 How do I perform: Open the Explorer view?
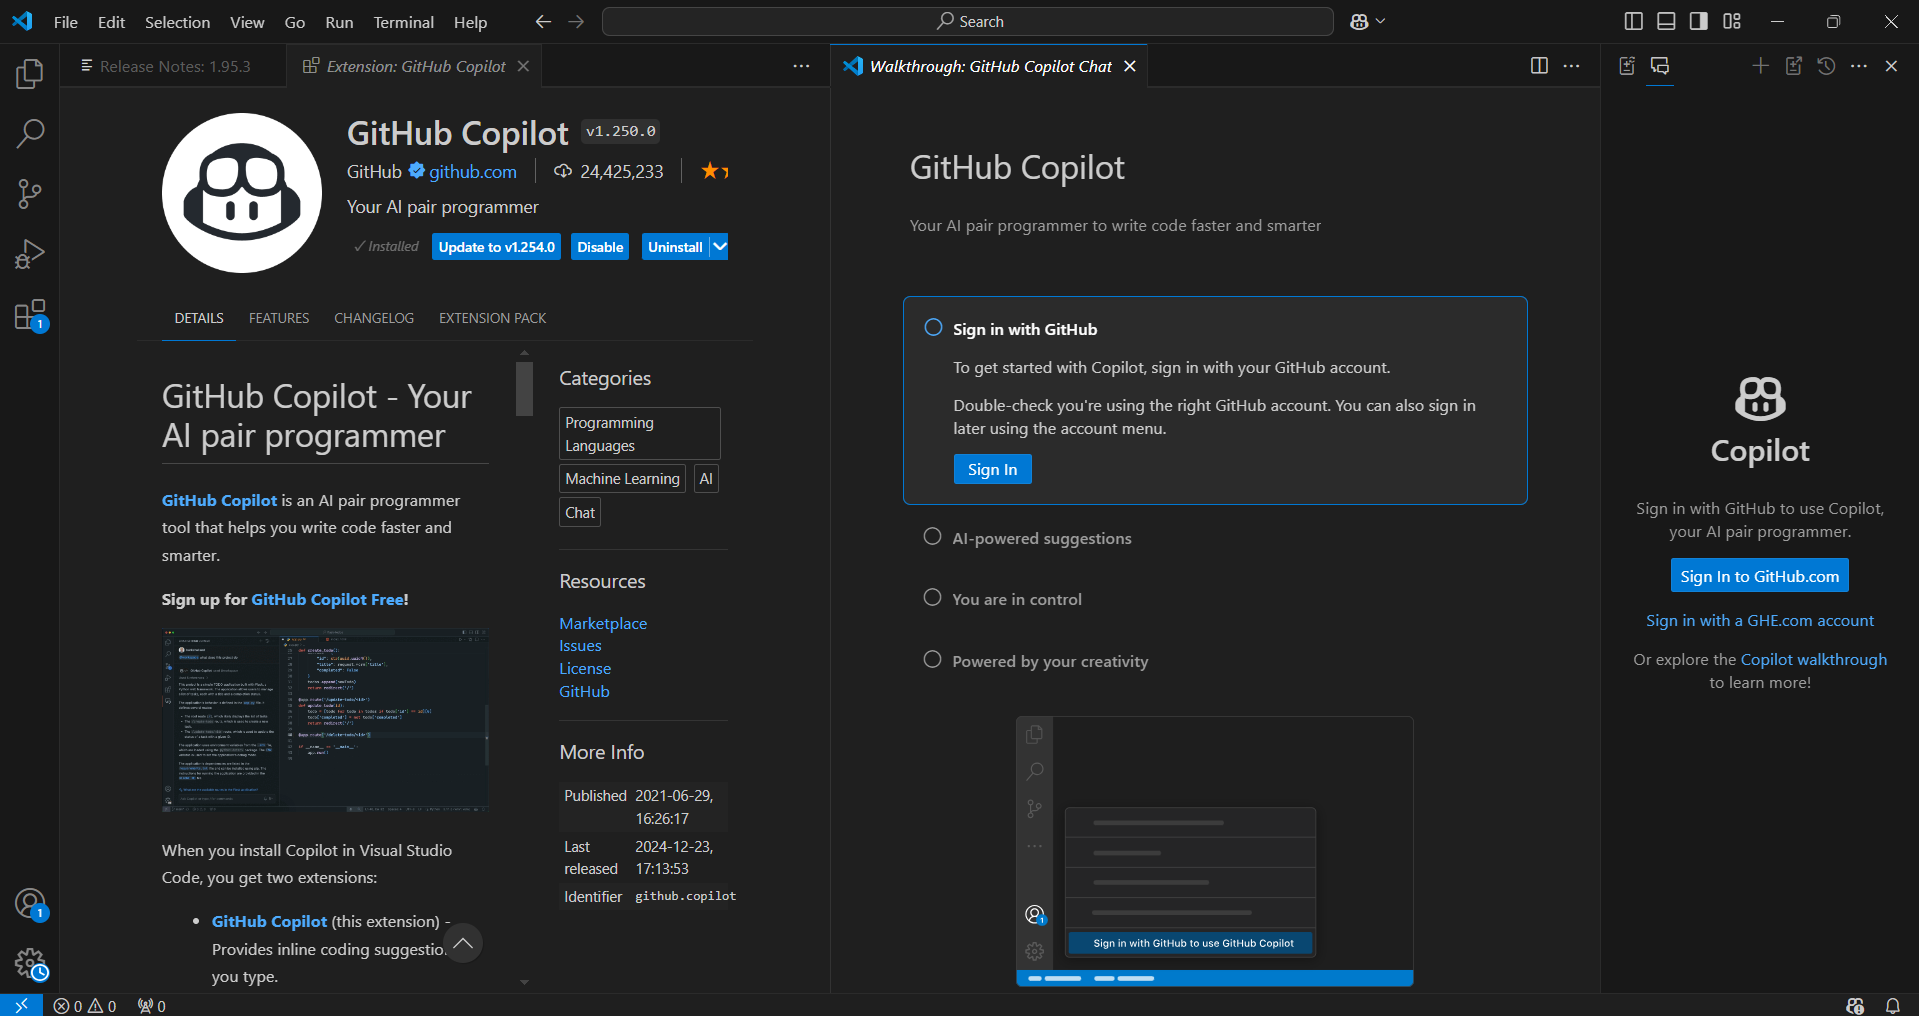pos(29,72)
